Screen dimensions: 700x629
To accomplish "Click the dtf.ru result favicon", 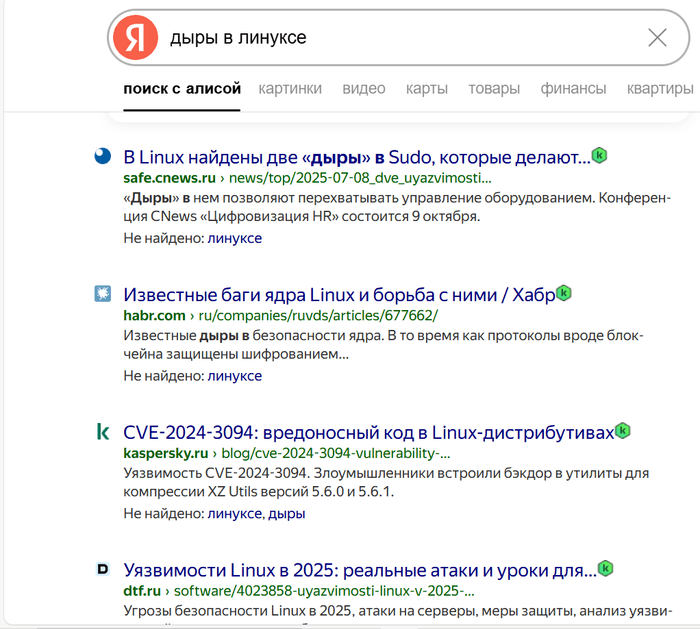I will [x=102, y=569].
